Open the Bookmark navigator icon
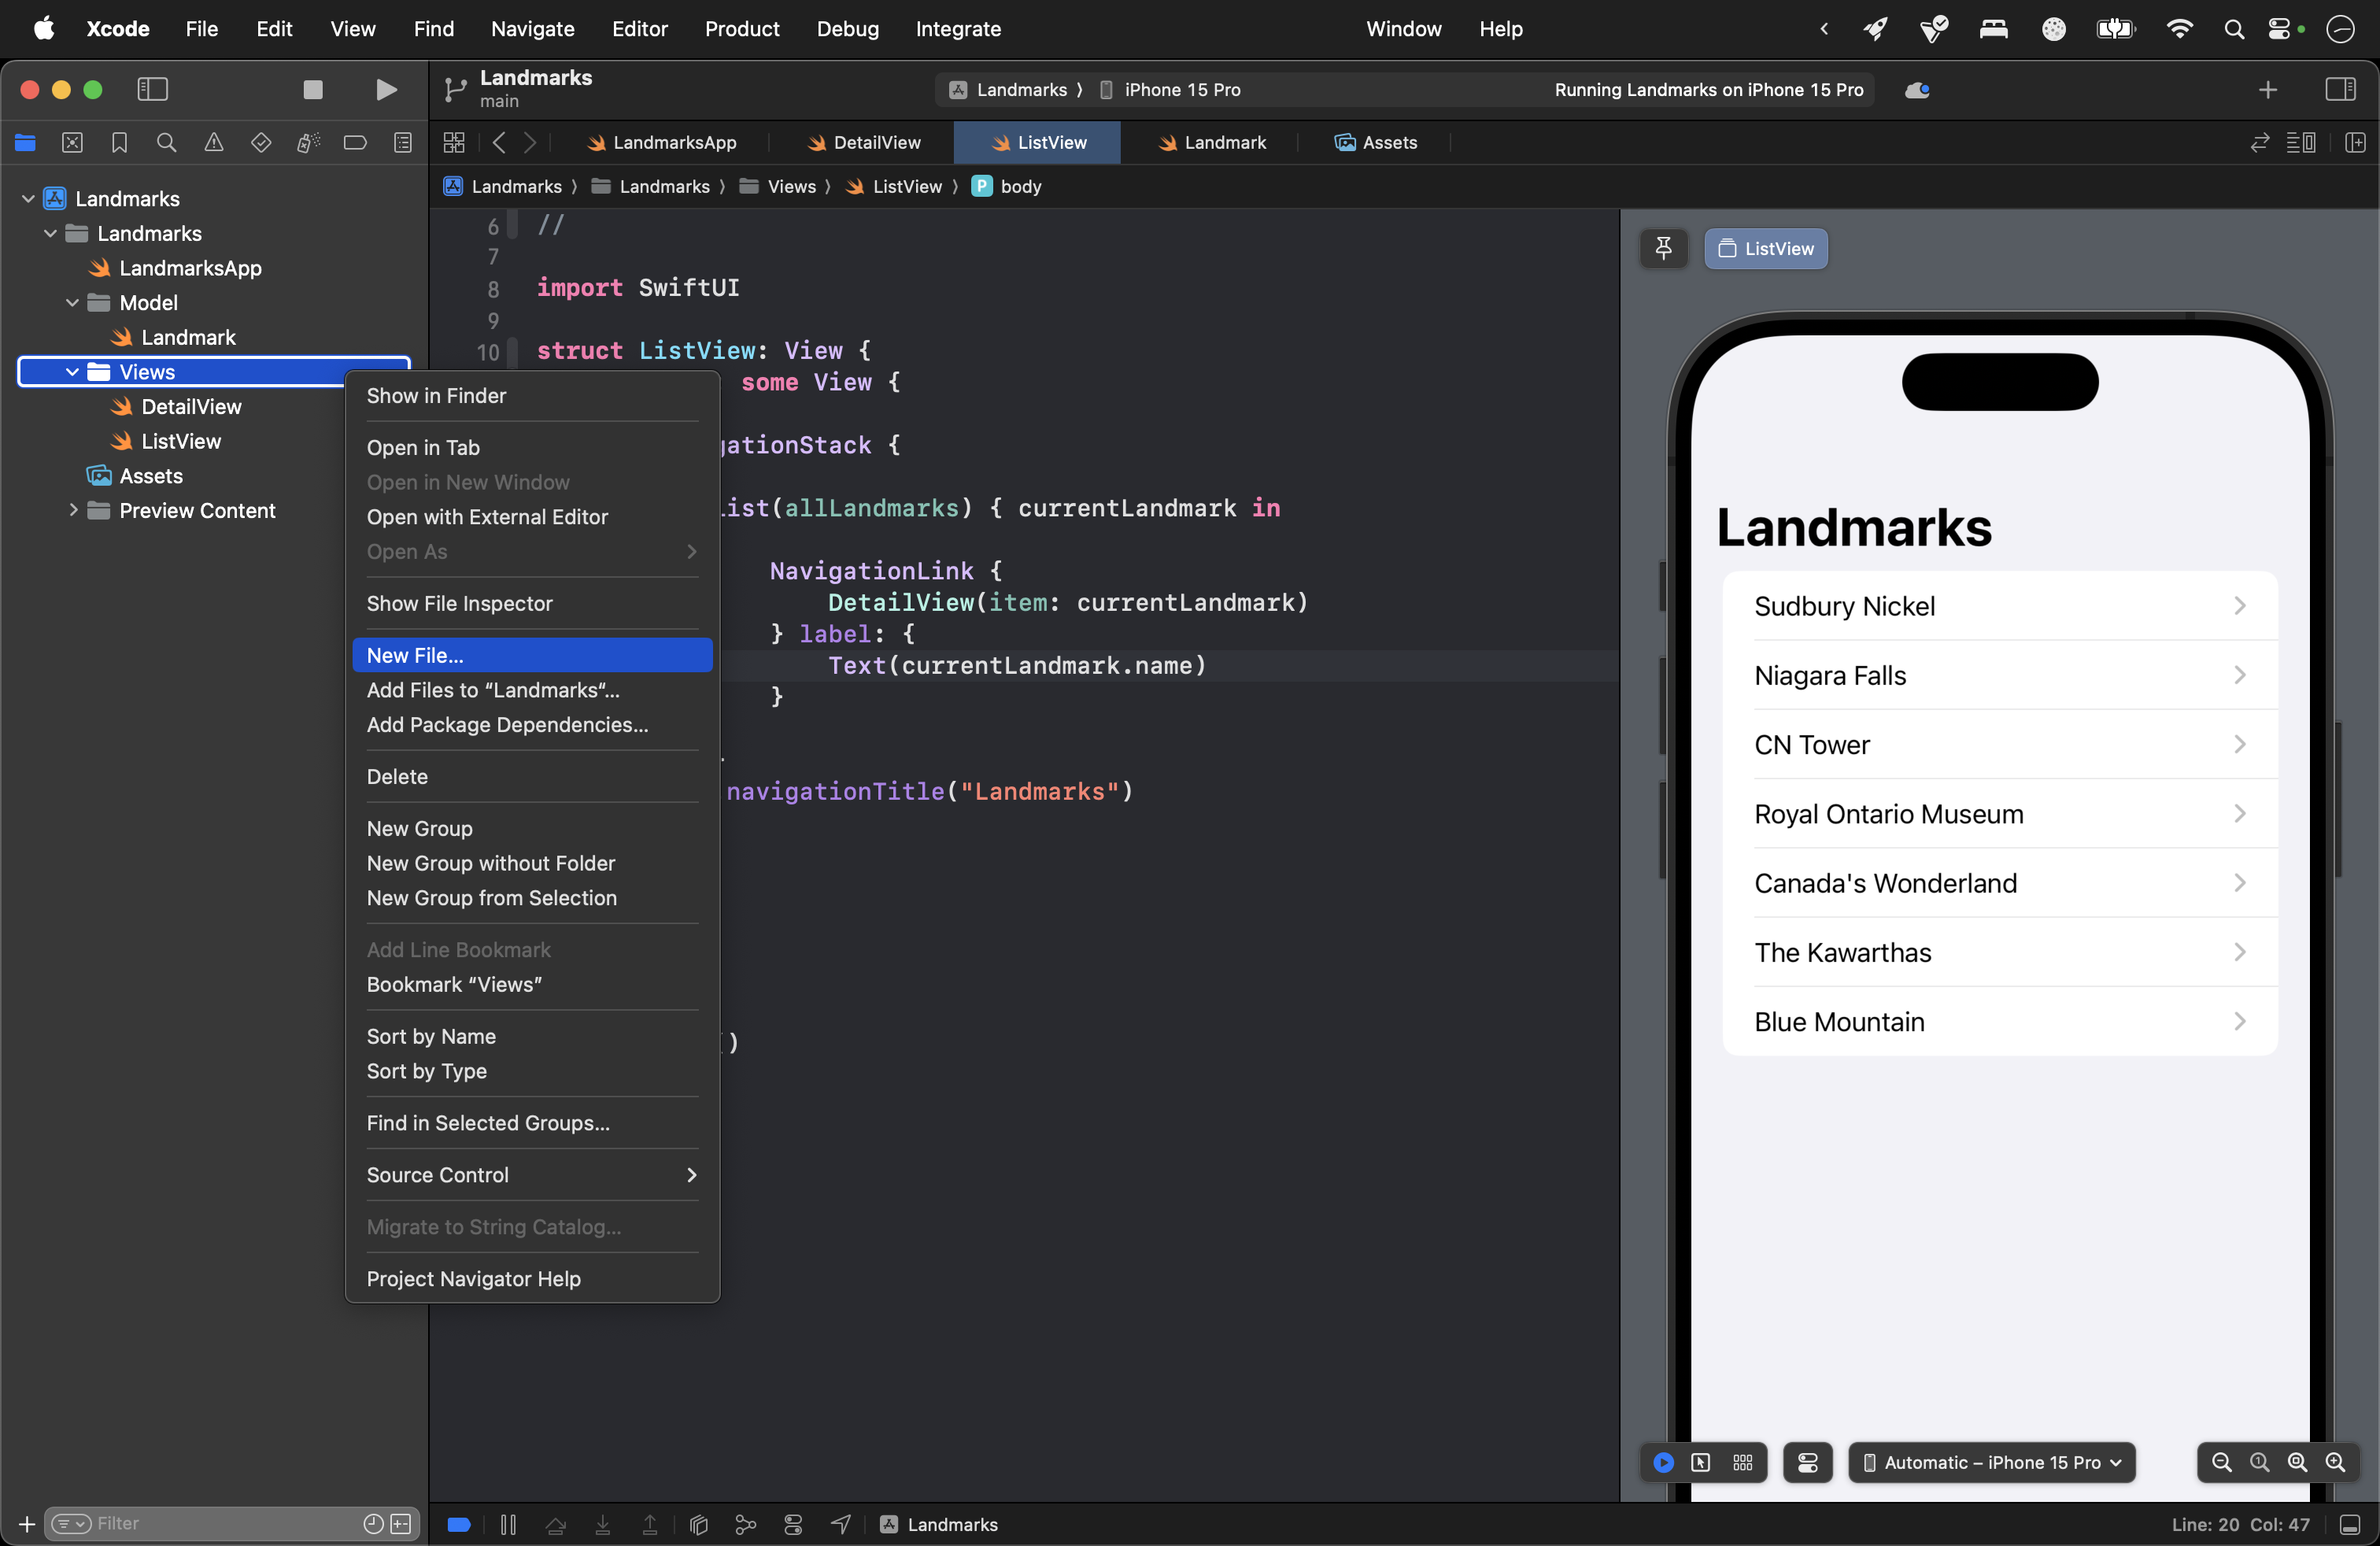The width and height of the screenshot is (2380, 1546). [119, 143]
